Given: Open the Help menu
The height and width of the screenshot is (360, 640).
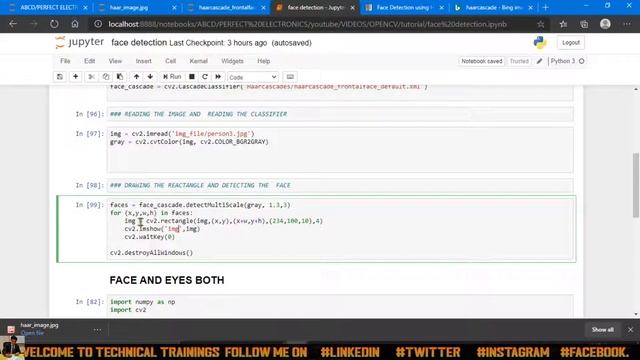Looking at the screenshot, I should pyautogui.click(x=264, y=61).
